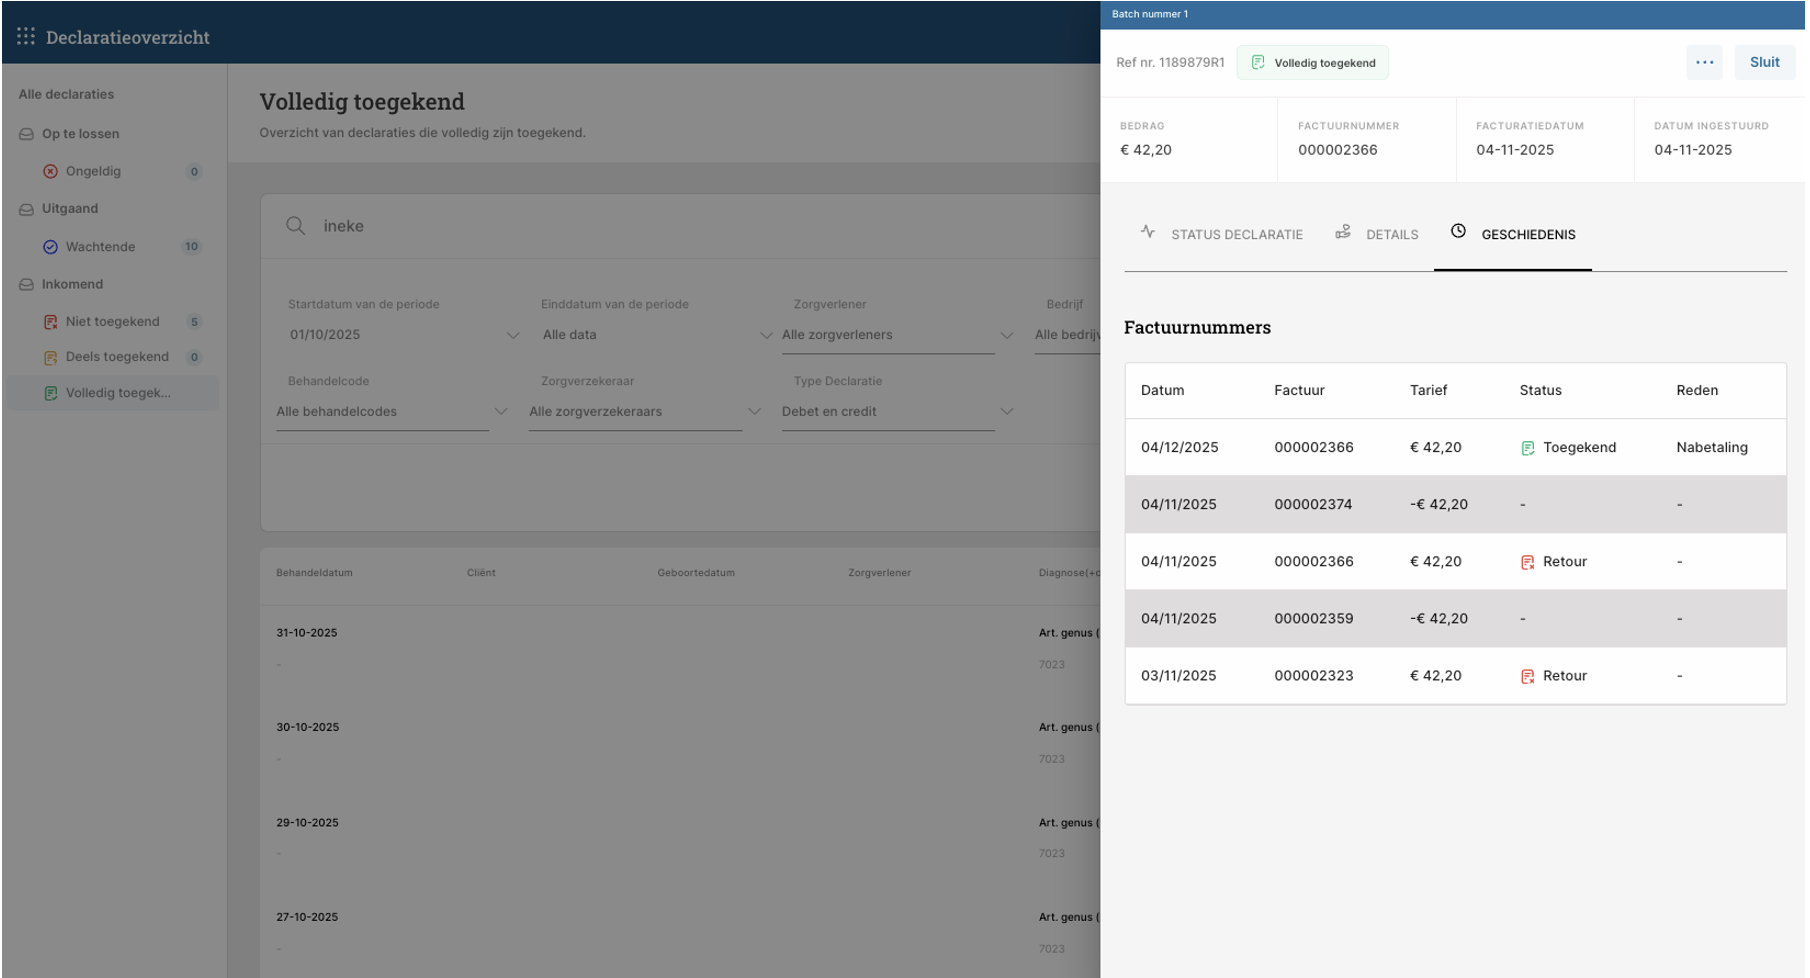This screenshot has height=978, width=1810.
Task: Open the app grid menu icon
Action: click(26, 36)
